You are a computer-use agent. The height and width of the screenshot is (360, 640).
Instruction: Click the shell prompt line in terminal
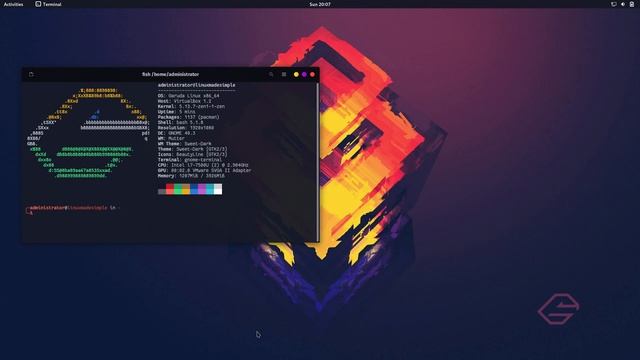point(73,208)
